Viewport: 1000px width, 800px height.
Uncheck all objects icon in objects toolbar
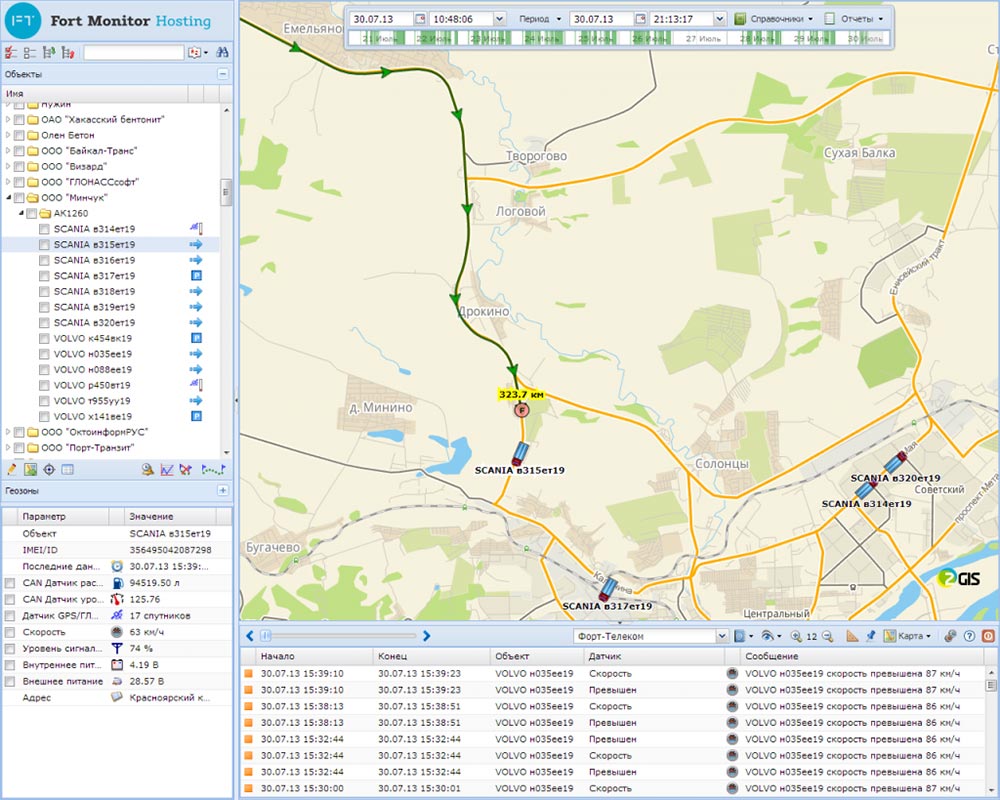tap(29, 53)
